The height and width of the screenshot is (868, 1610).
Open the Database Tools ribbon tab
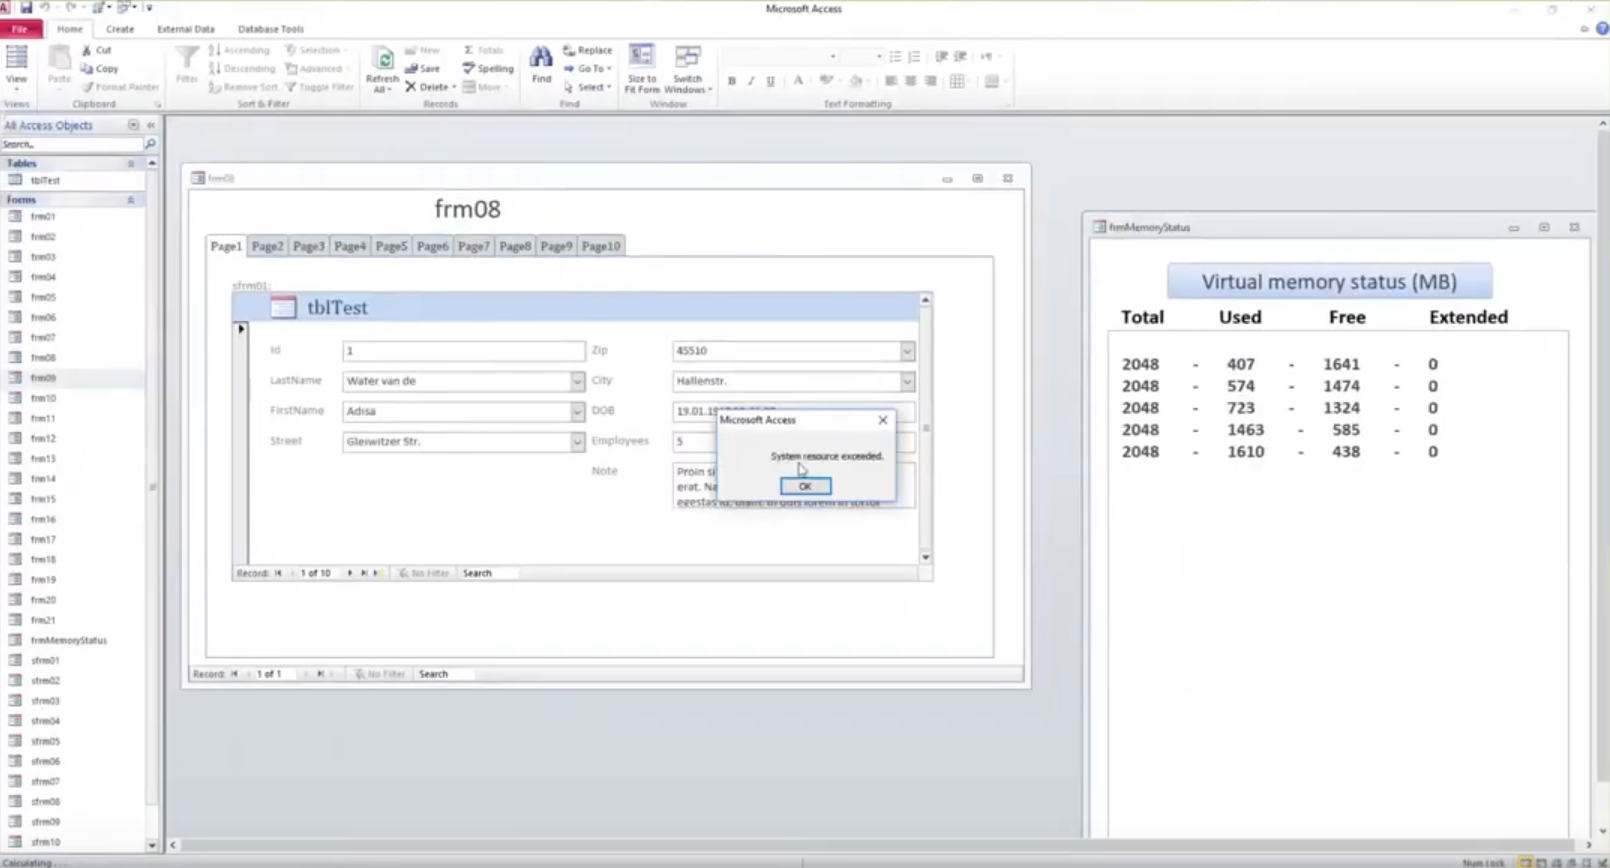click(x=270, y=29)
